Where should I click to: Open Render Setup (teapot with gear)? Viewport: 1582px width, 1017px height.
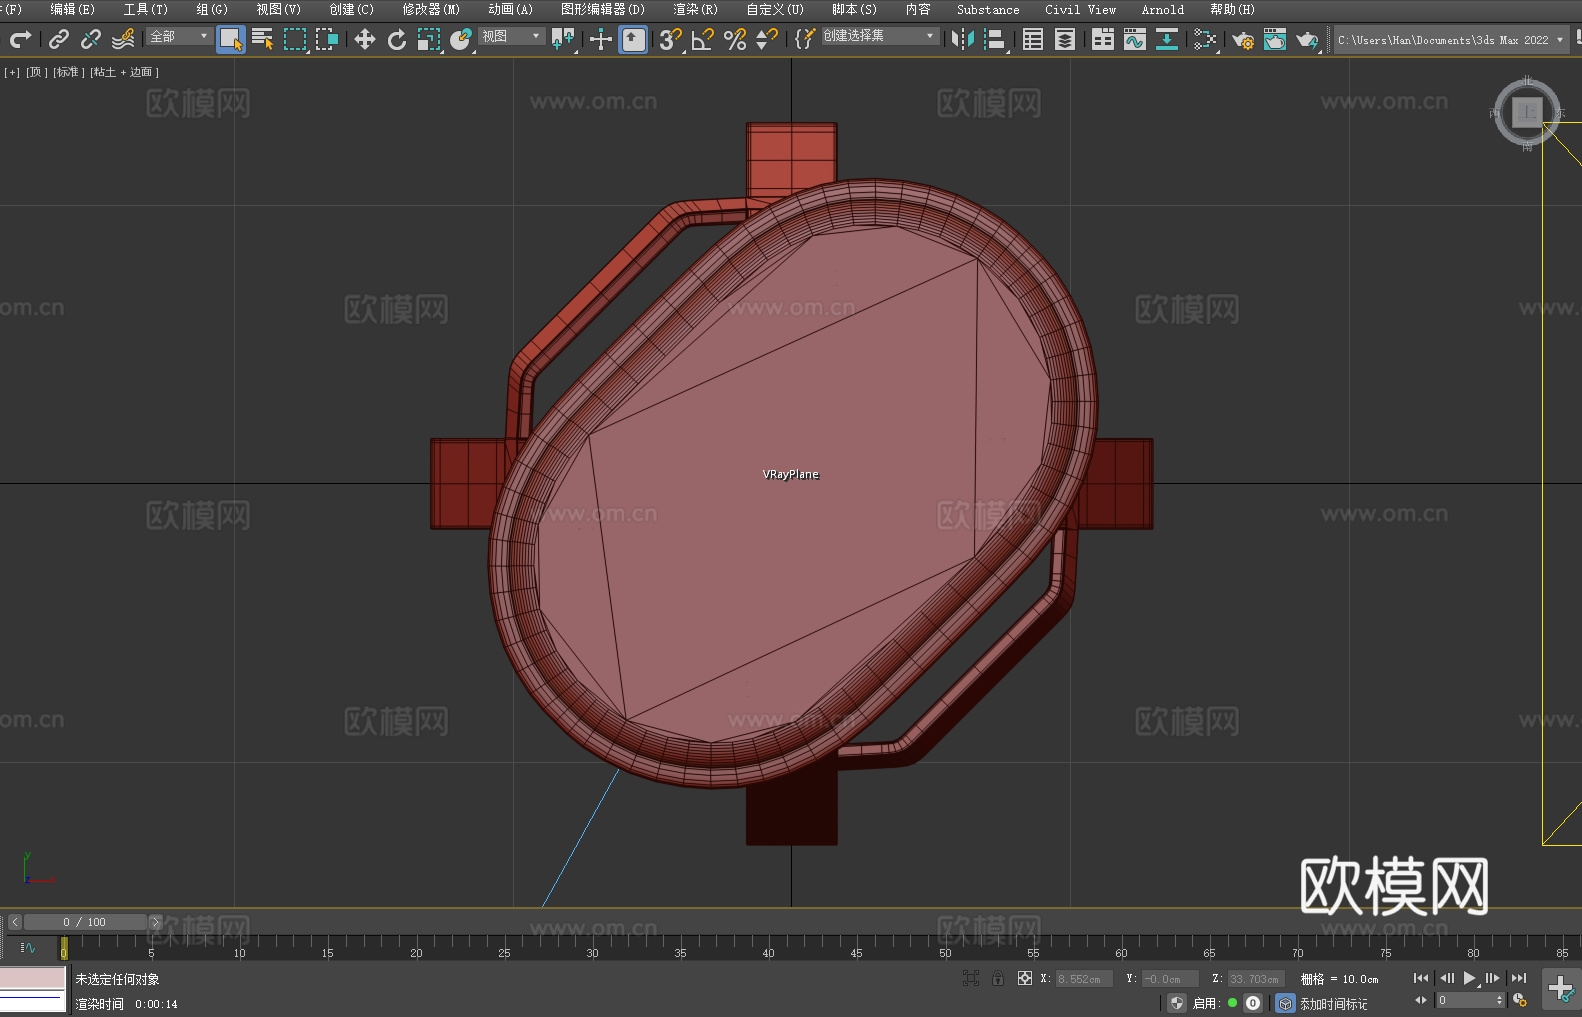(x=1243, y=39)
